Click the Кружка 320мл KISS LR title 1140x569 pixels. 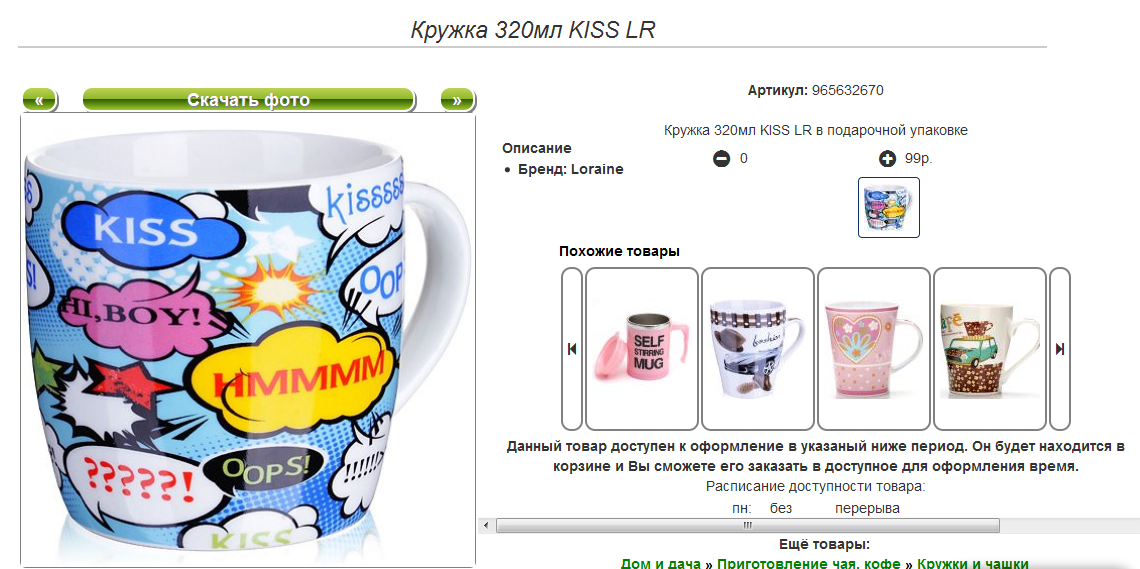(x=533, y=30)
